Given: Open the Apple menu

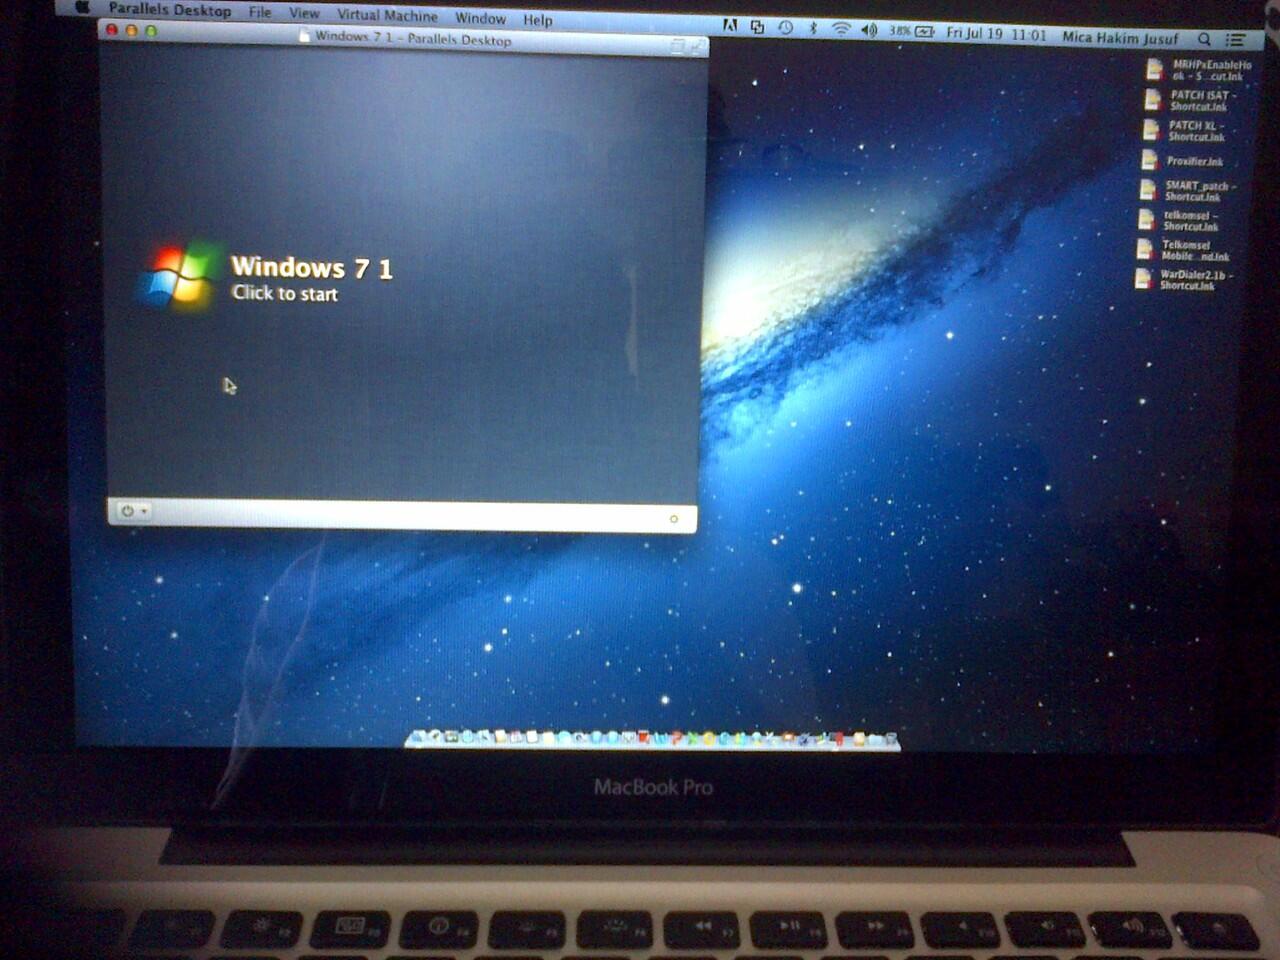Looking at the screenshot, I should pos(82,7).
